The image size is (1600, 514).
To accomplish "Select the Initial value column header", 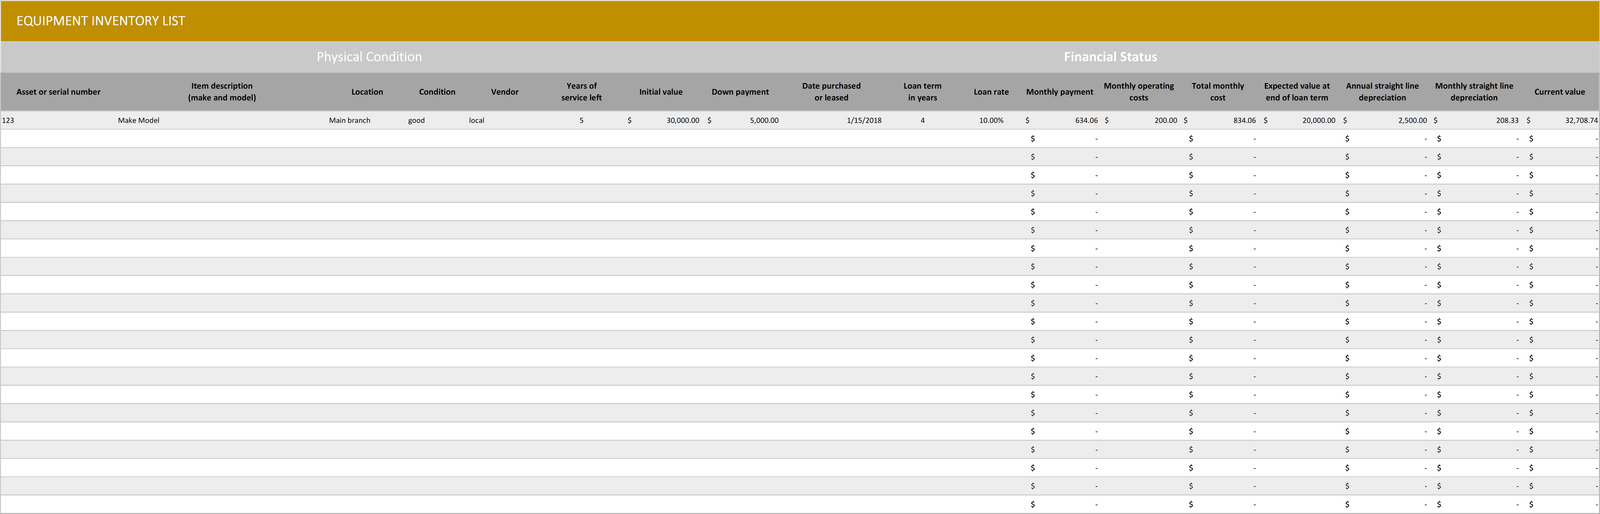I will (x=661, y=92).
